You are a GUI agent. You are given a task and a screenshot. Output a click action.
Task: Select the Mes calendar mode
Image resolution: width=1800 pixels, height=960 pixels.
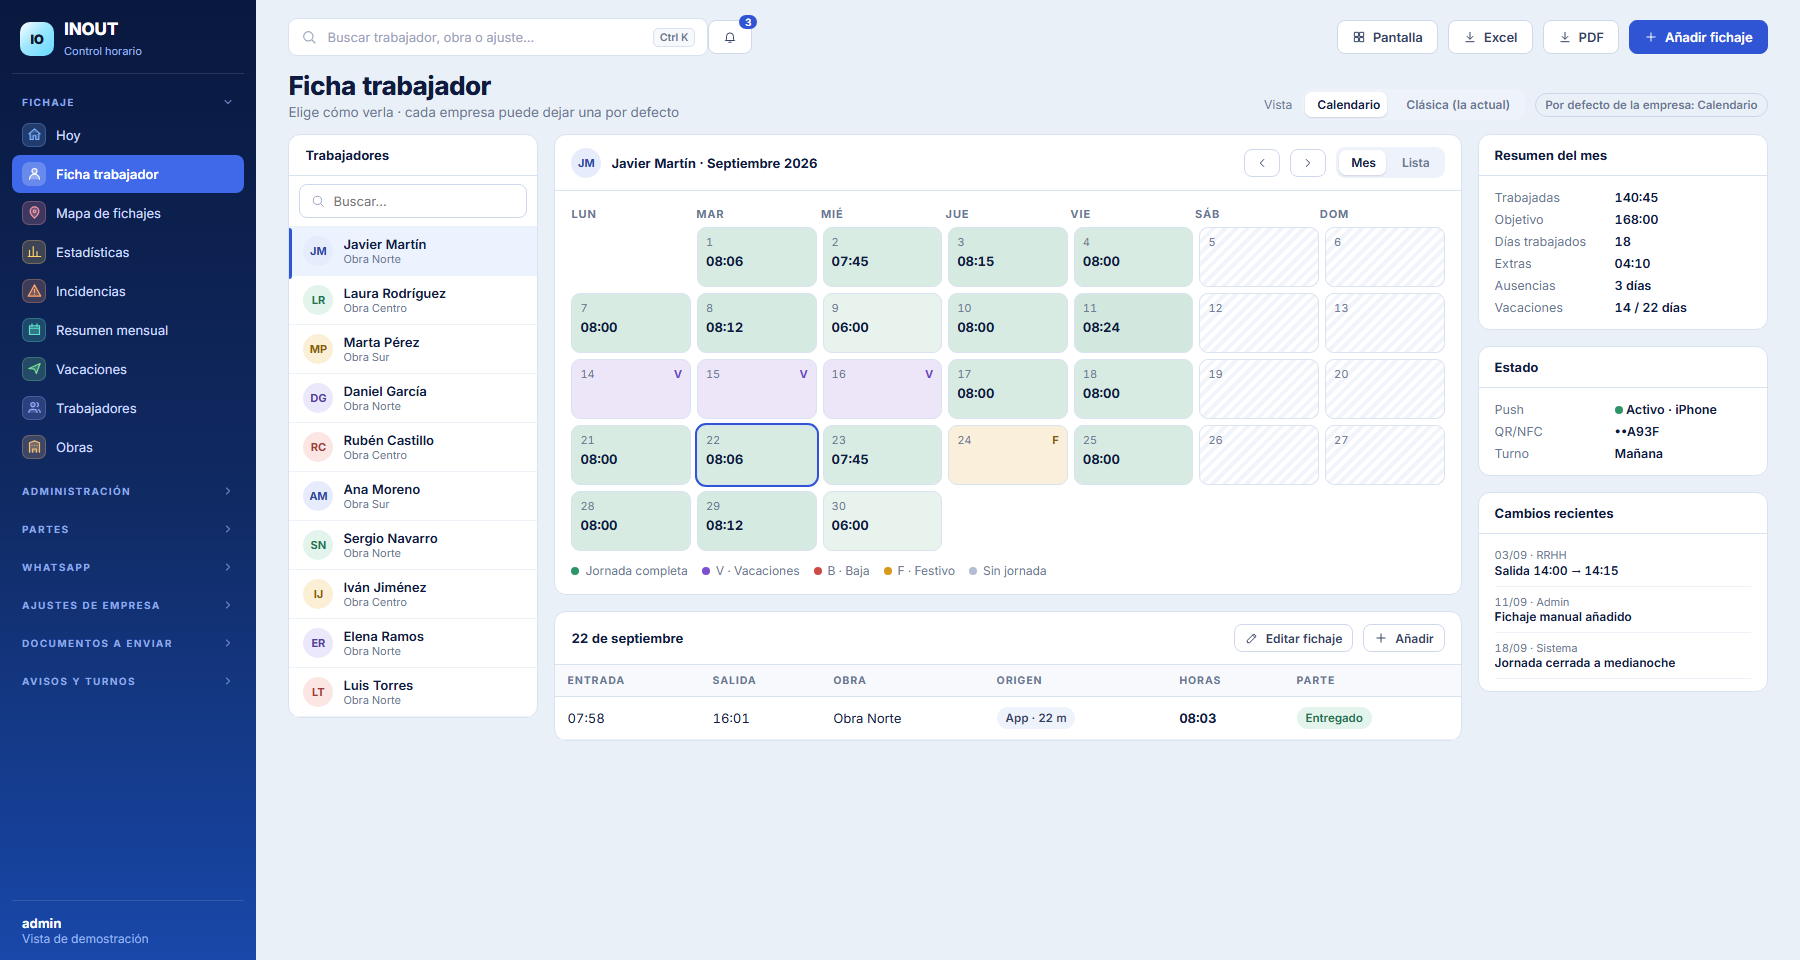(1363, 163)
